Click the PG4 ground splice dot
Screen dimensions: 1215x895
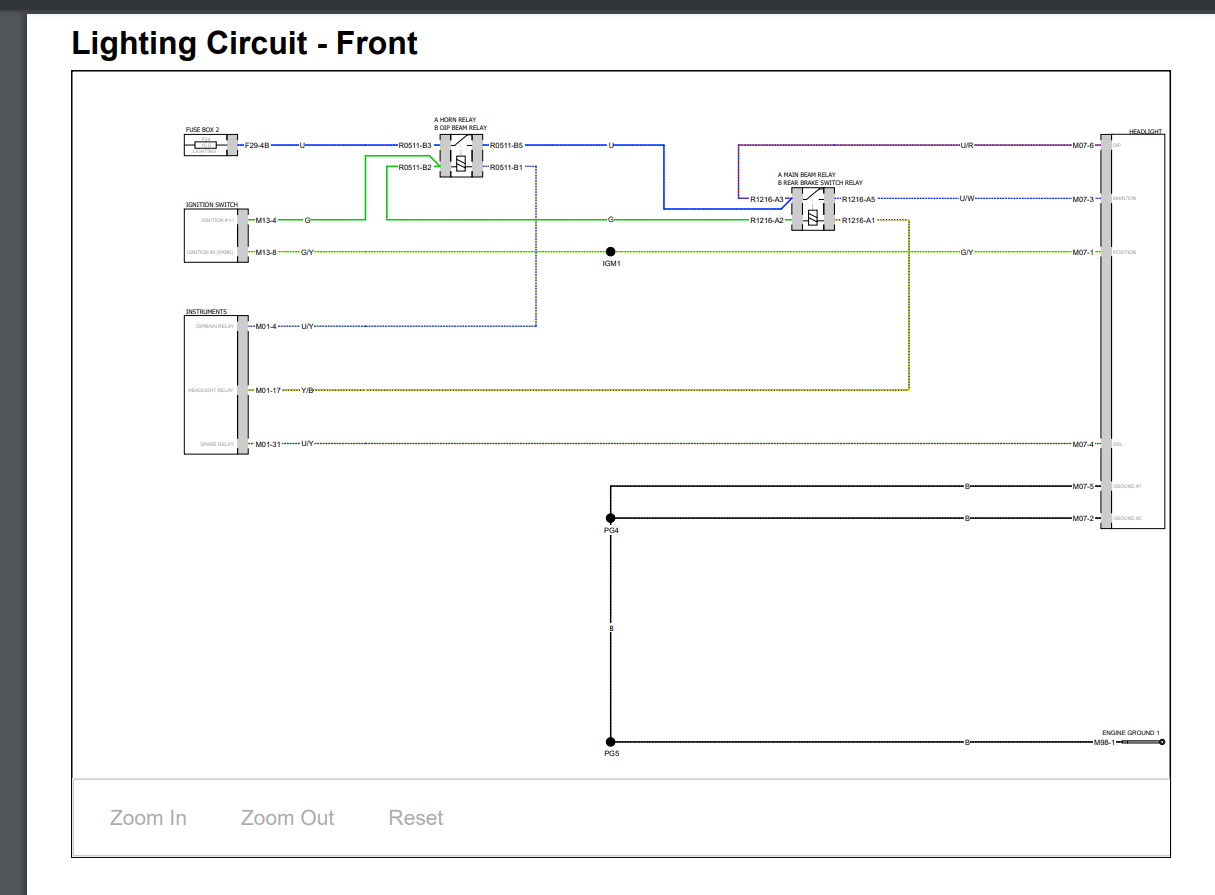click(x=610, y=518)
